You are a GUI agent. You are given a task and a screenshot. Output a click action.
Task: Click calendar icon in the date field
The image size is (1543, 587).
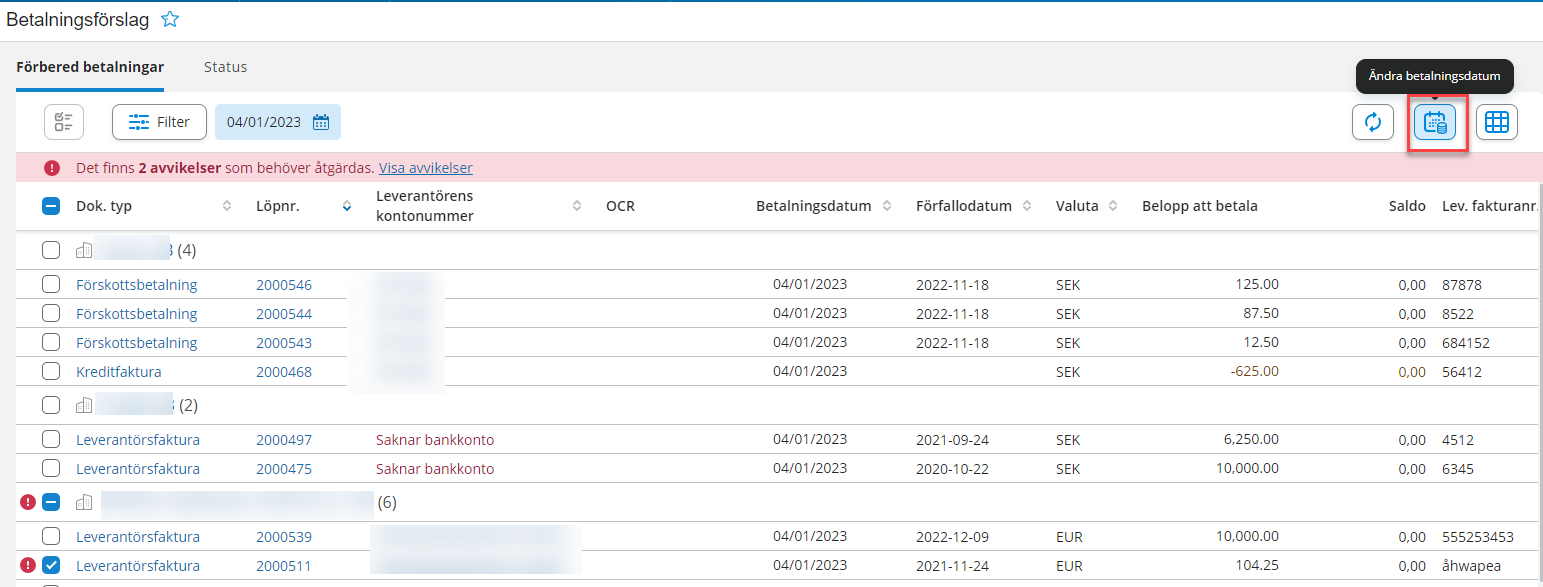click(321, 122)
